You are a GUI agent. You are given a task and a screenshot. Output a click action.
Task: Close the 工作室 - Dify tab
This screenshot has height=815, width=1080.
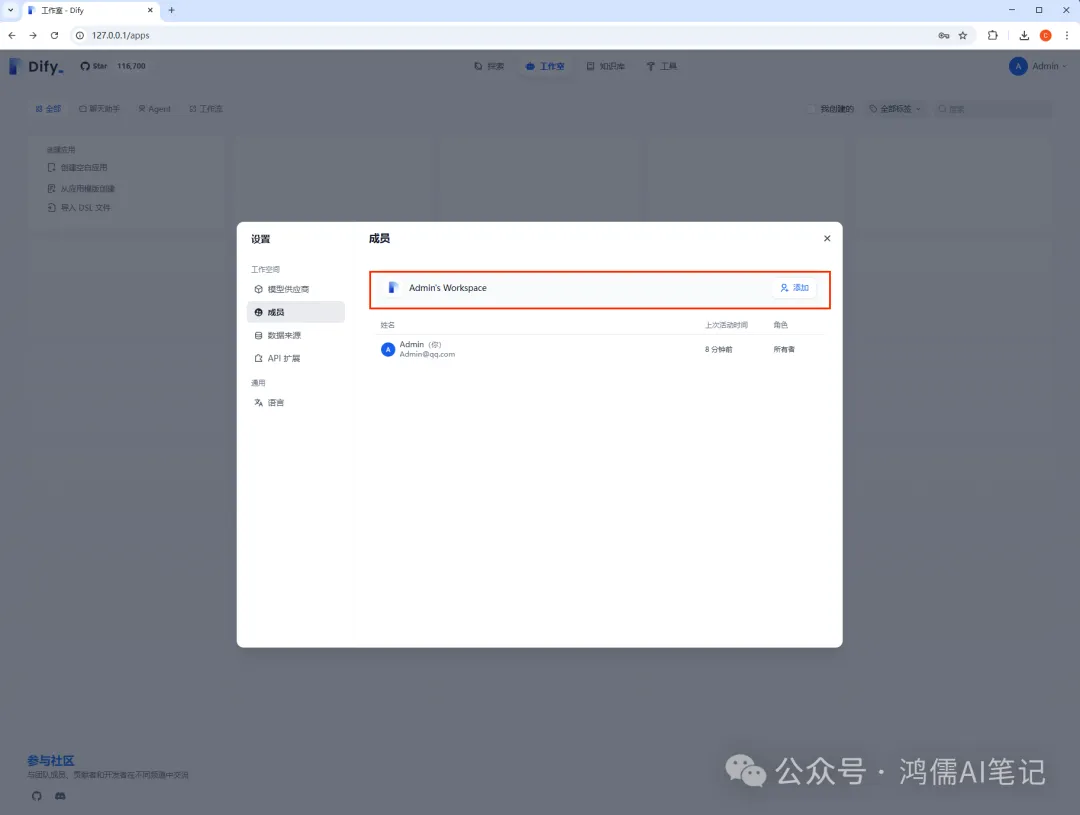tap(150, 10)
